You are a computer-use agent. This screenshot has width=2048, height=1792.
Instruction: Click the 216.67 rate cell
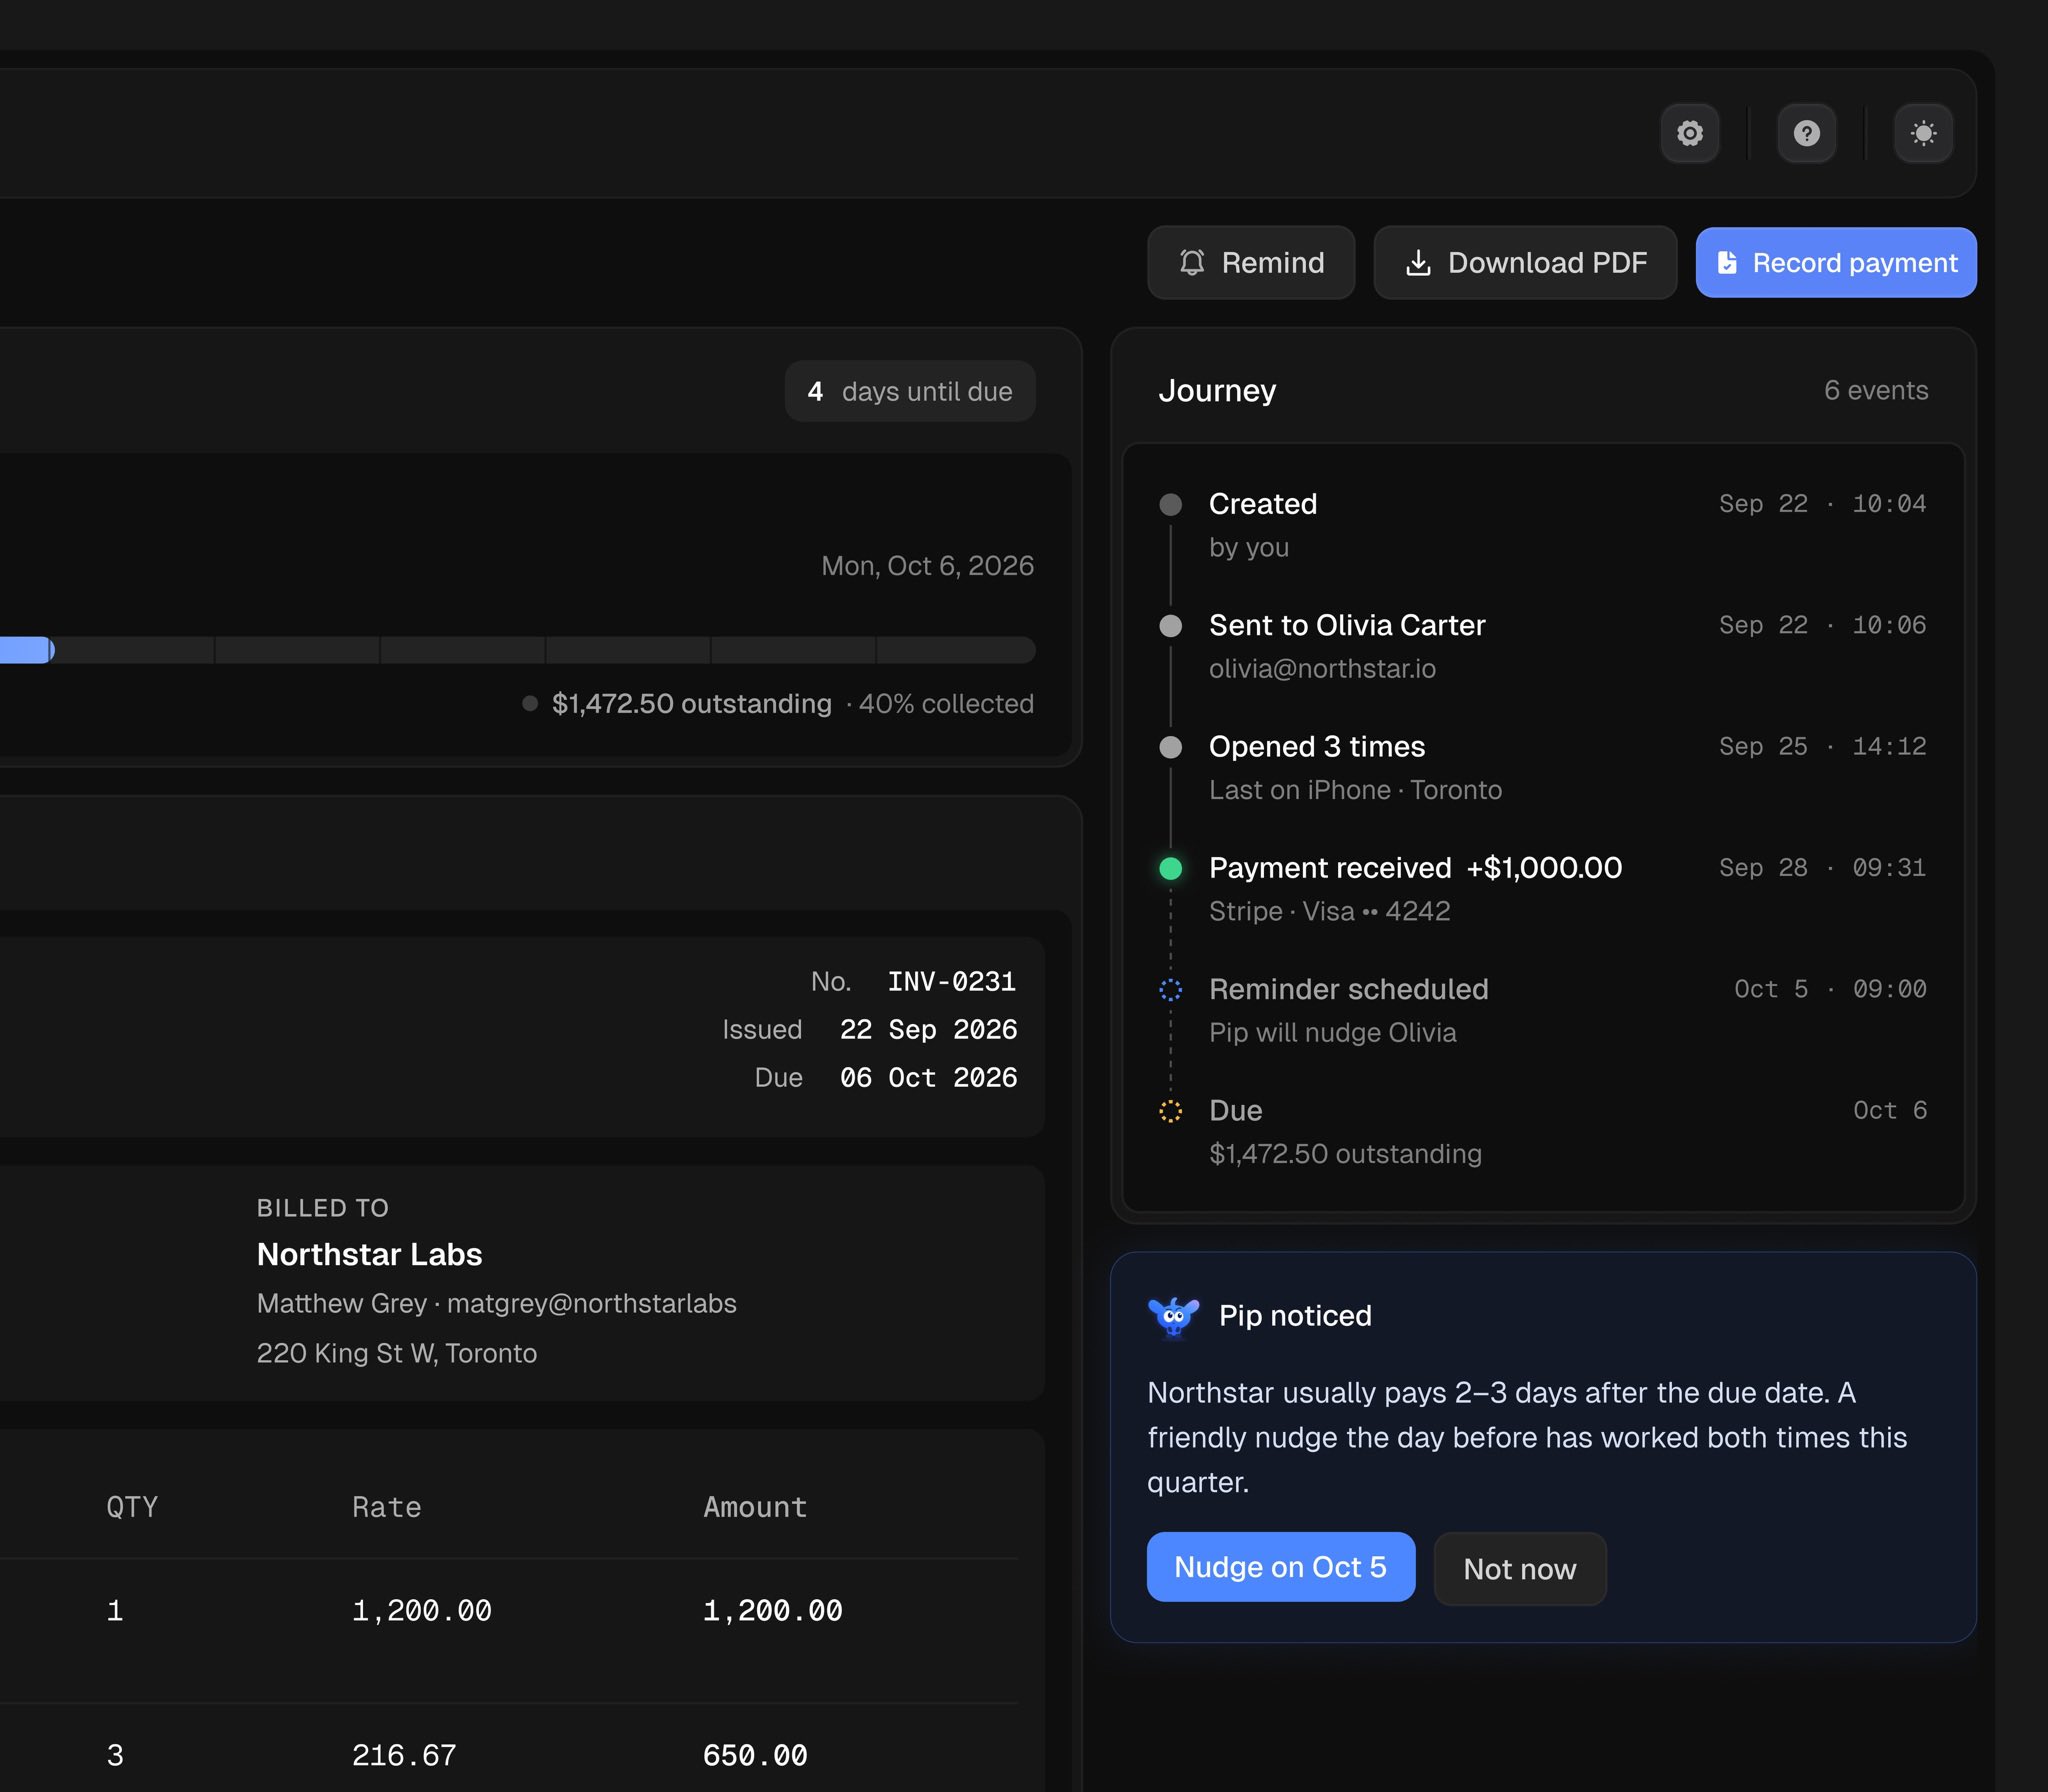[x=404, y=1755]
